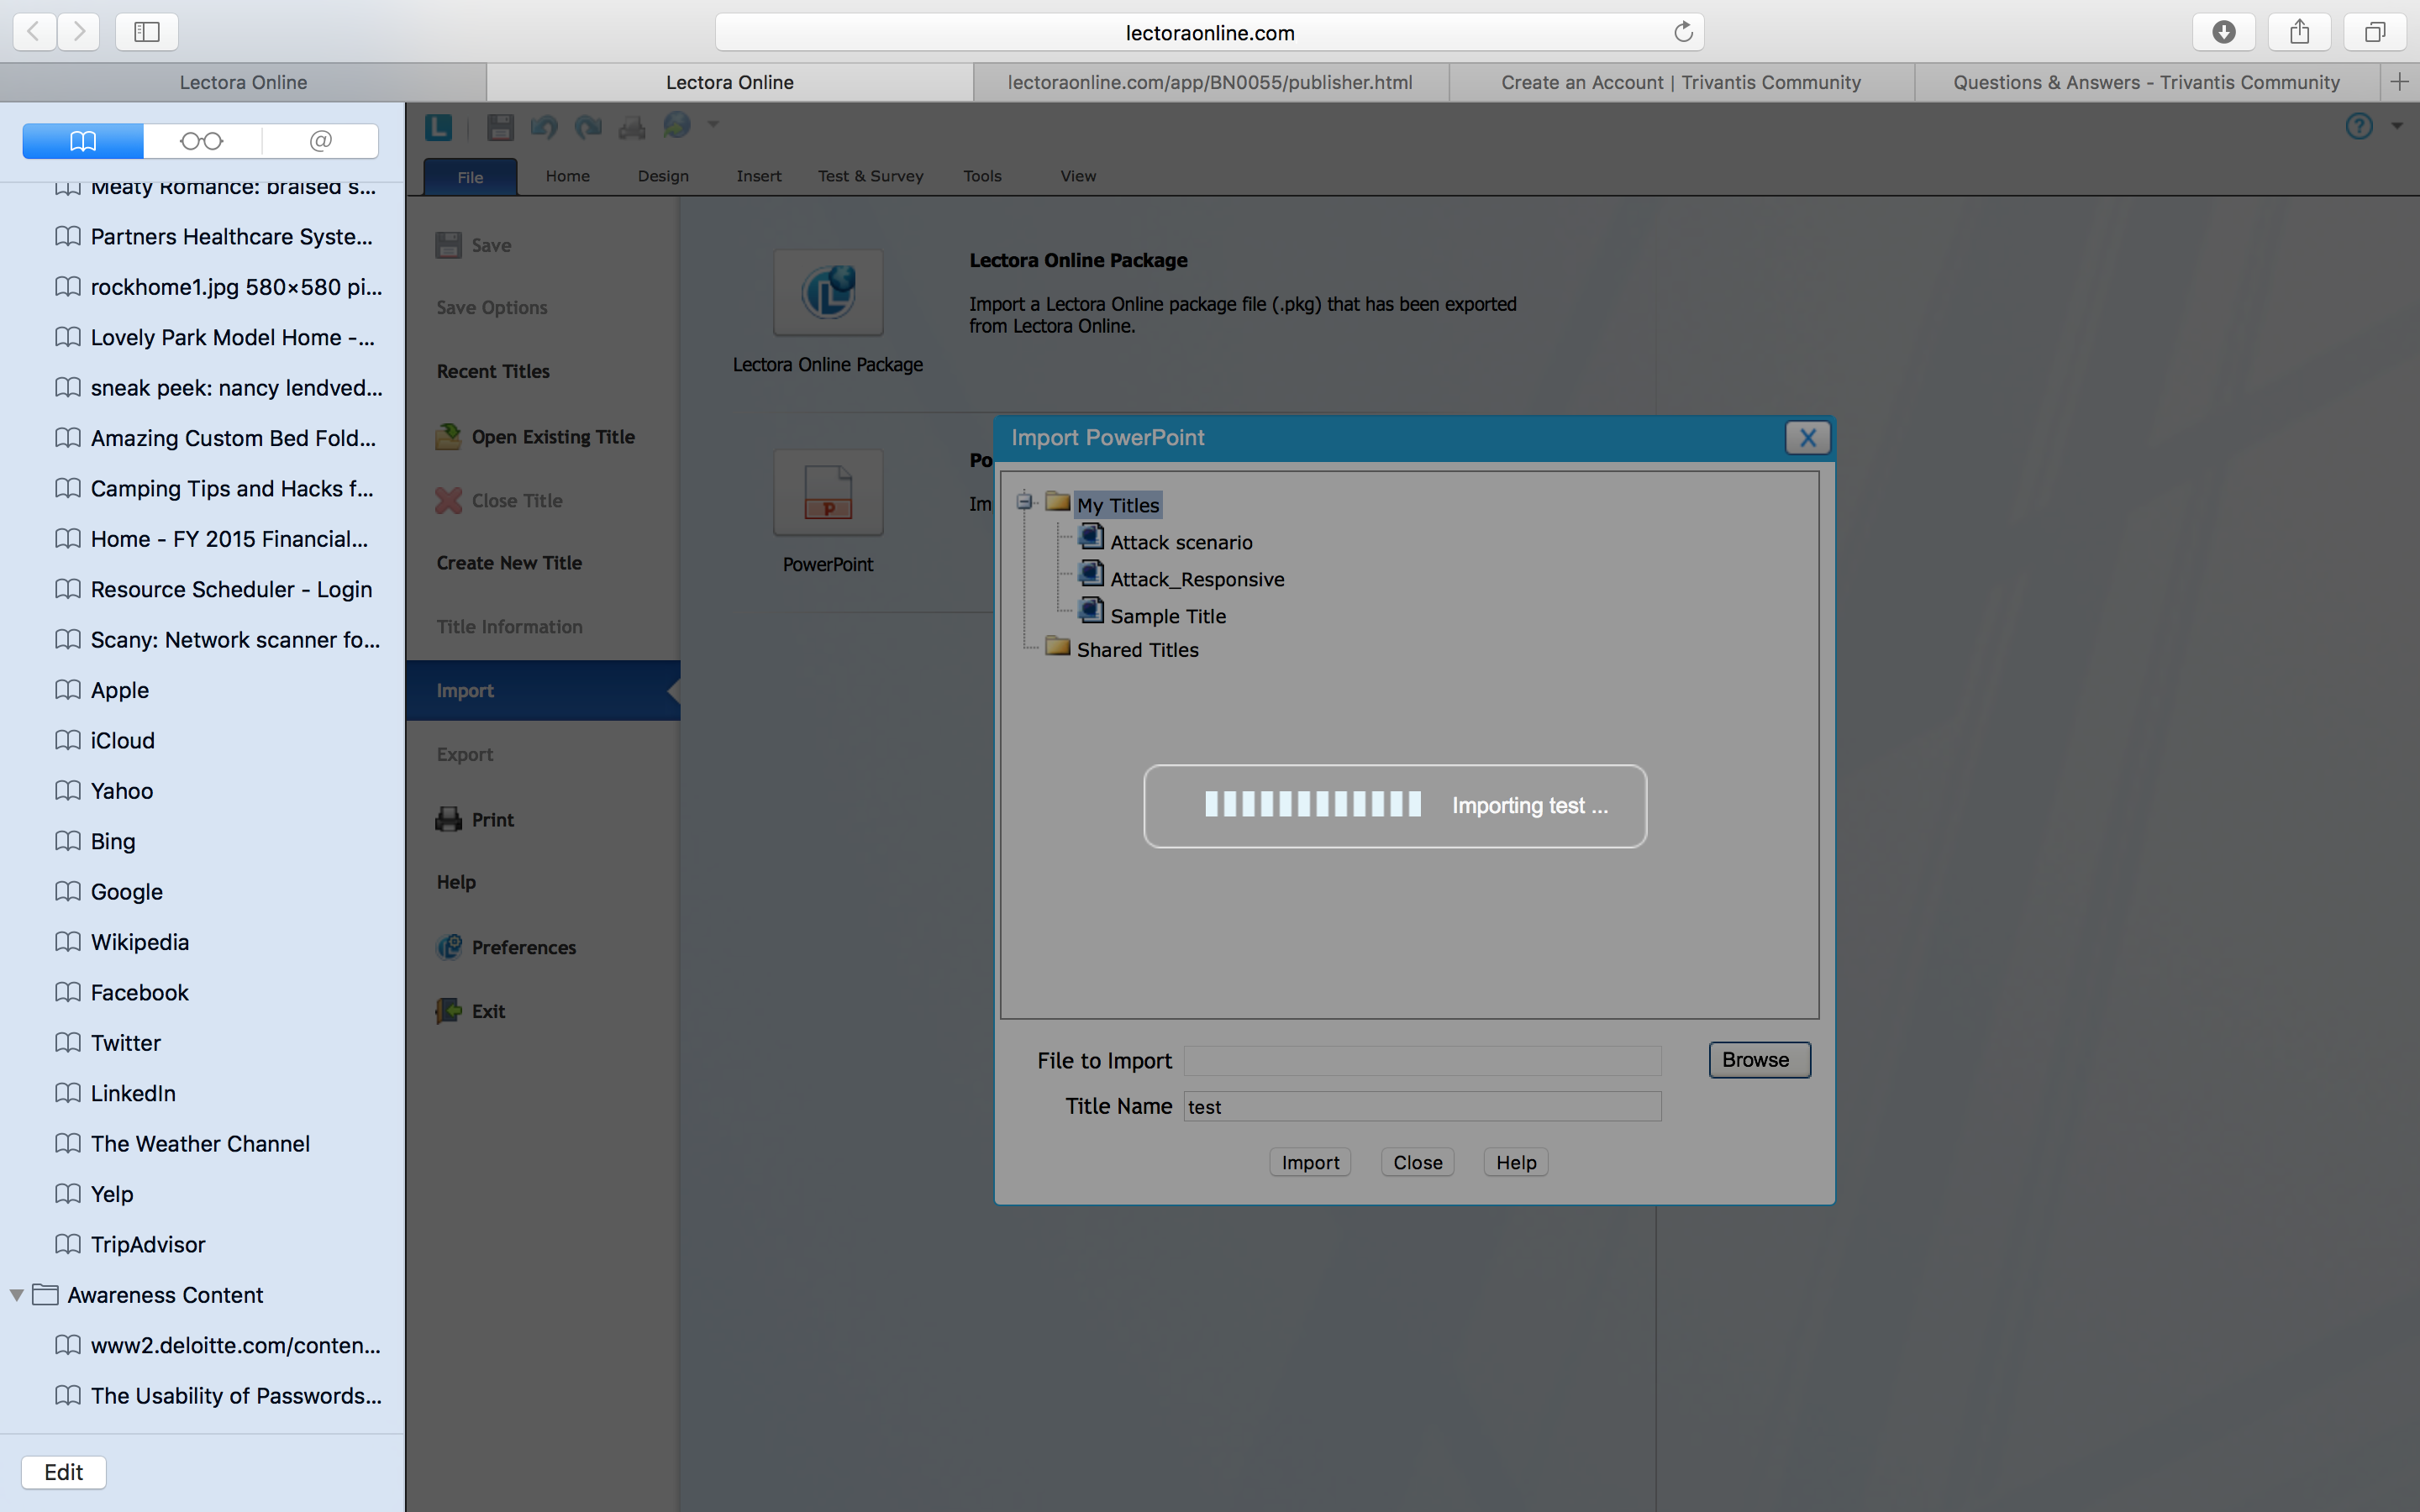The image size is (2420, 1512).
Task: Switch to the Design ribbon tab
Action: pyautogui.click(x=663, y=176)
